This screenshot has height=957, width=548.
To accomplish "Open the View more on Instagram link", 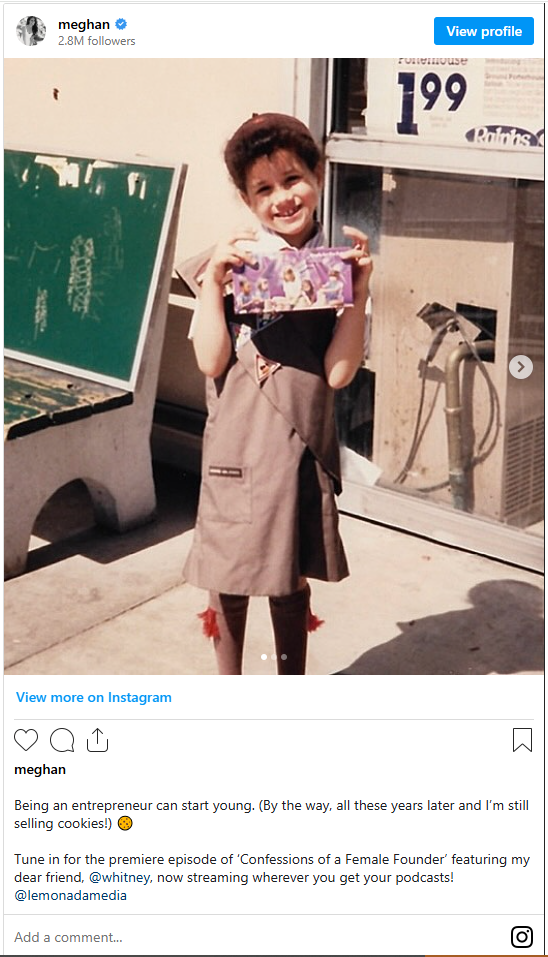I will coord(93,697).
